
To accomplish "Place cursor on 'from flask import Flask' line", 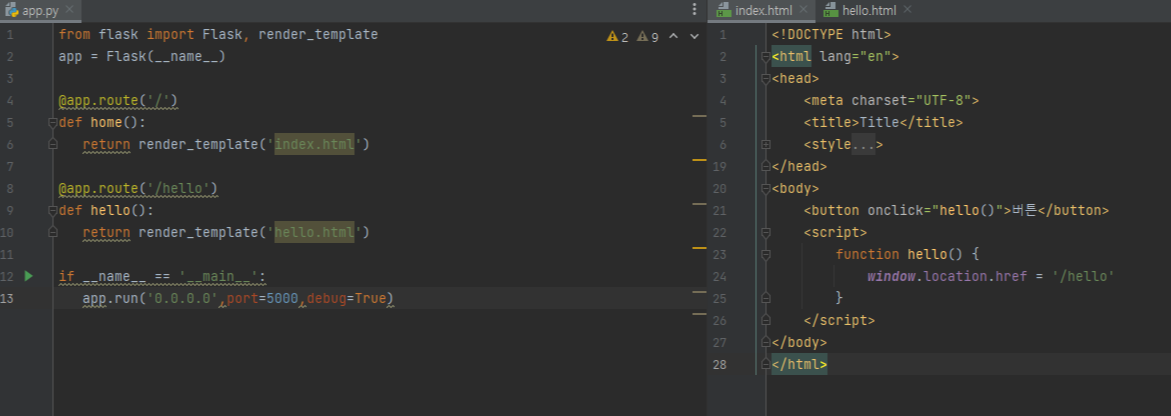I will pyautogui.click(x=218, y=34).
